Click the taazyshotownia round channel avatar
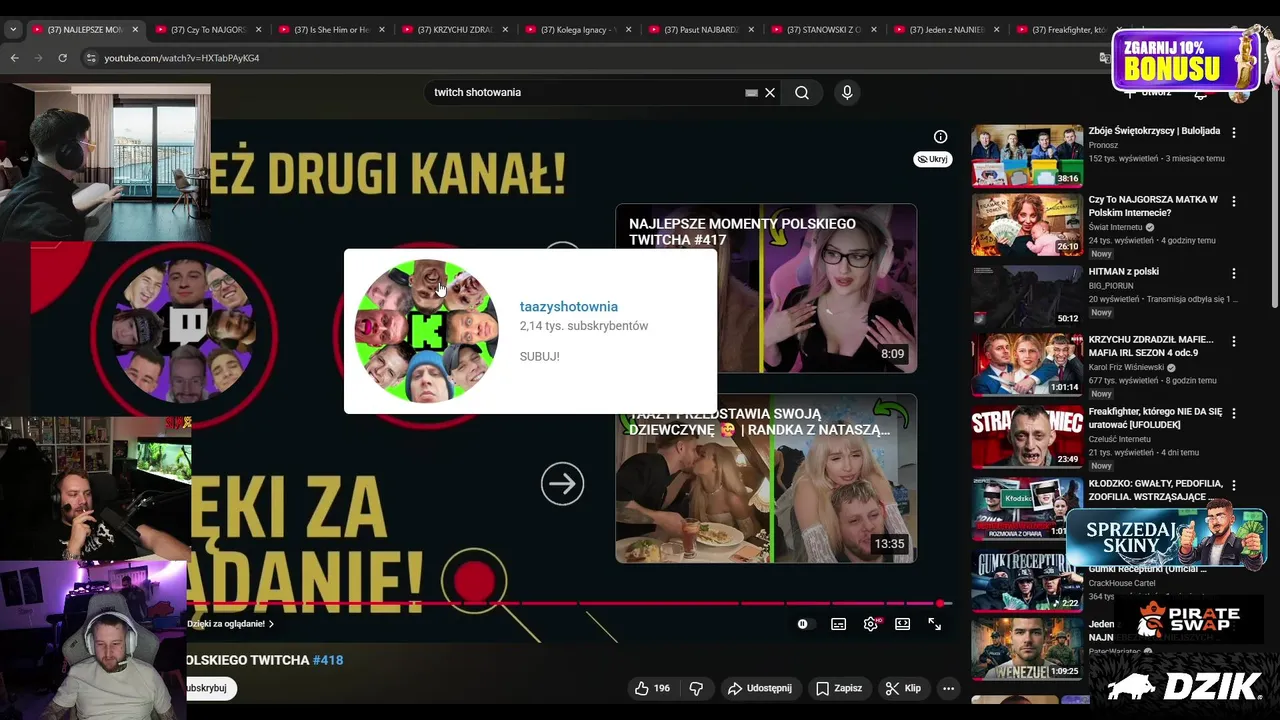This screenshot has height=720, width=1280. point(426,331)
